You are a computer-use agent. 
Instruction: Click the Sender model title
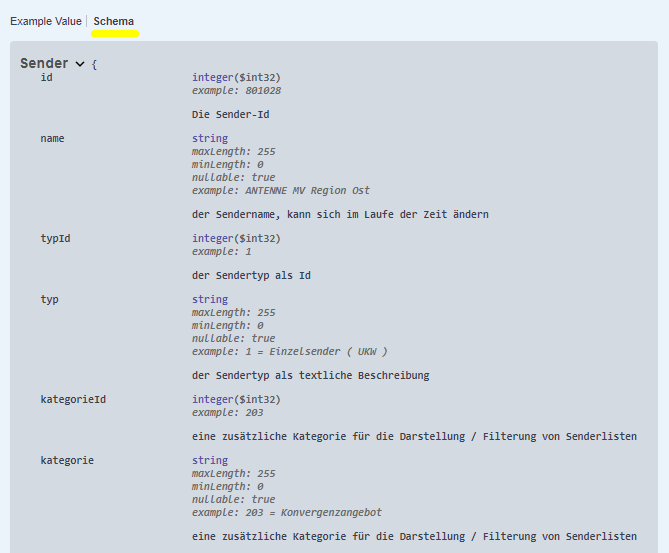pyautogui.click(x=44, y=64)
